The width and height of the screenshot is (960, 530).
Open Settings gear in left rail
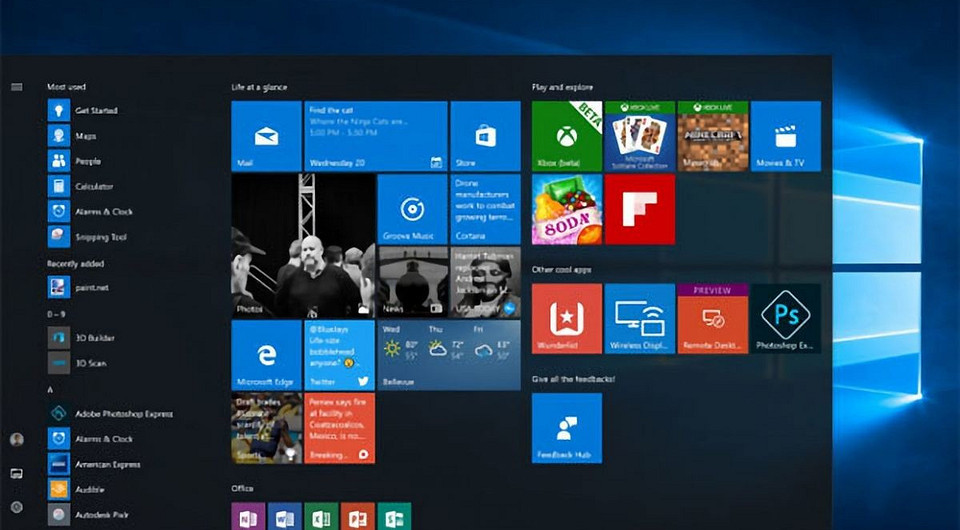pos(17,507)
